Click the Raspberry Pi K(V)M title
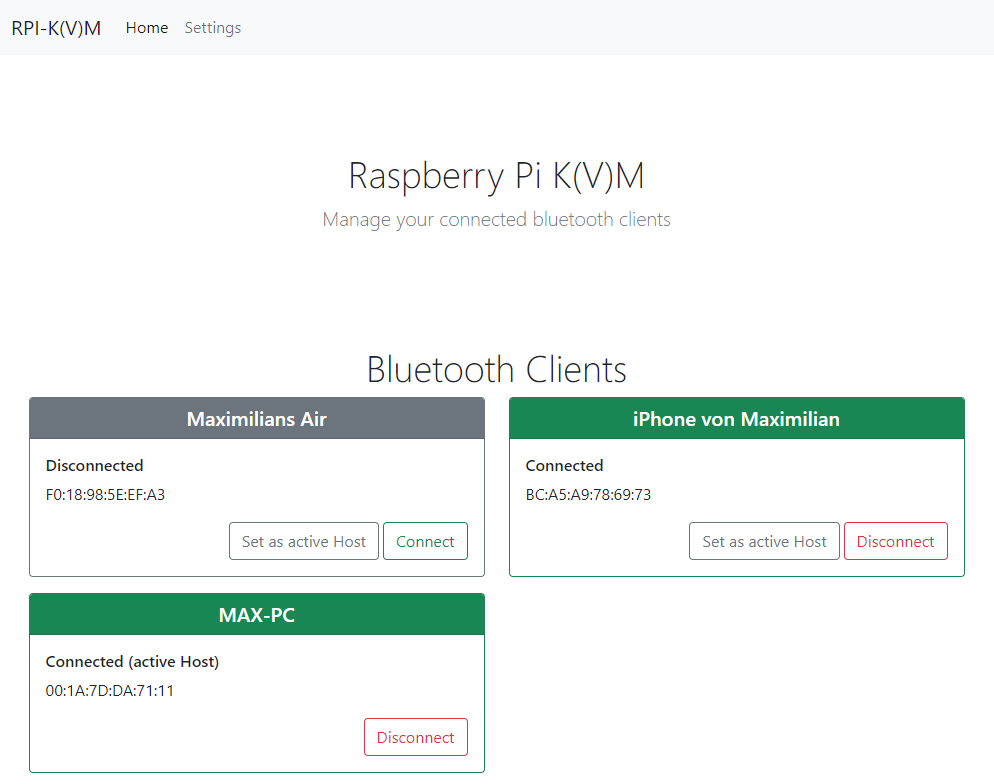 (496, 176)
